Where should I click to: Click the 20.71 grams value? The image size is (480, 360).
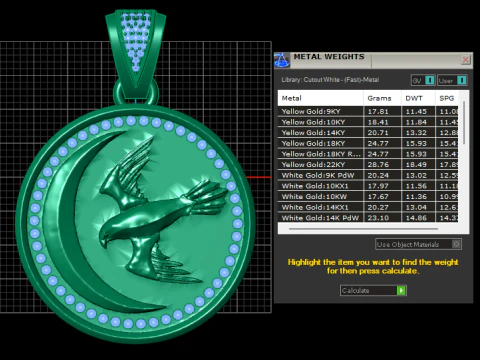click(x=378, y=133)
